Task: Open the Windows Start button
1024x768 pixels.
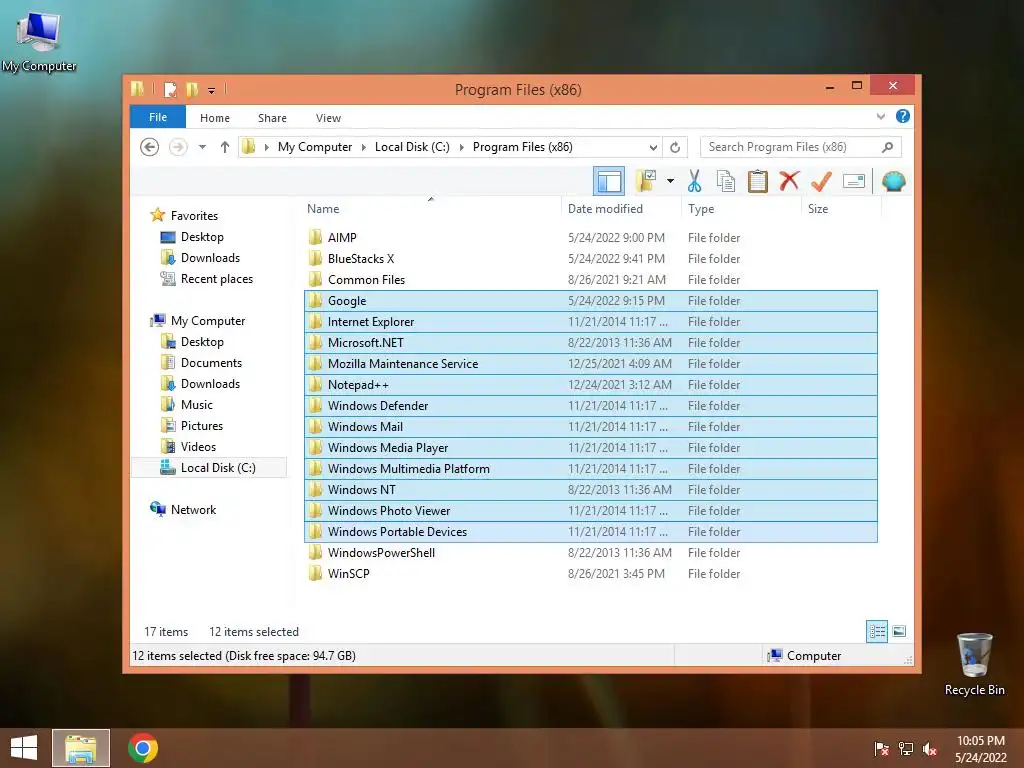Action: tap(24, 748)
